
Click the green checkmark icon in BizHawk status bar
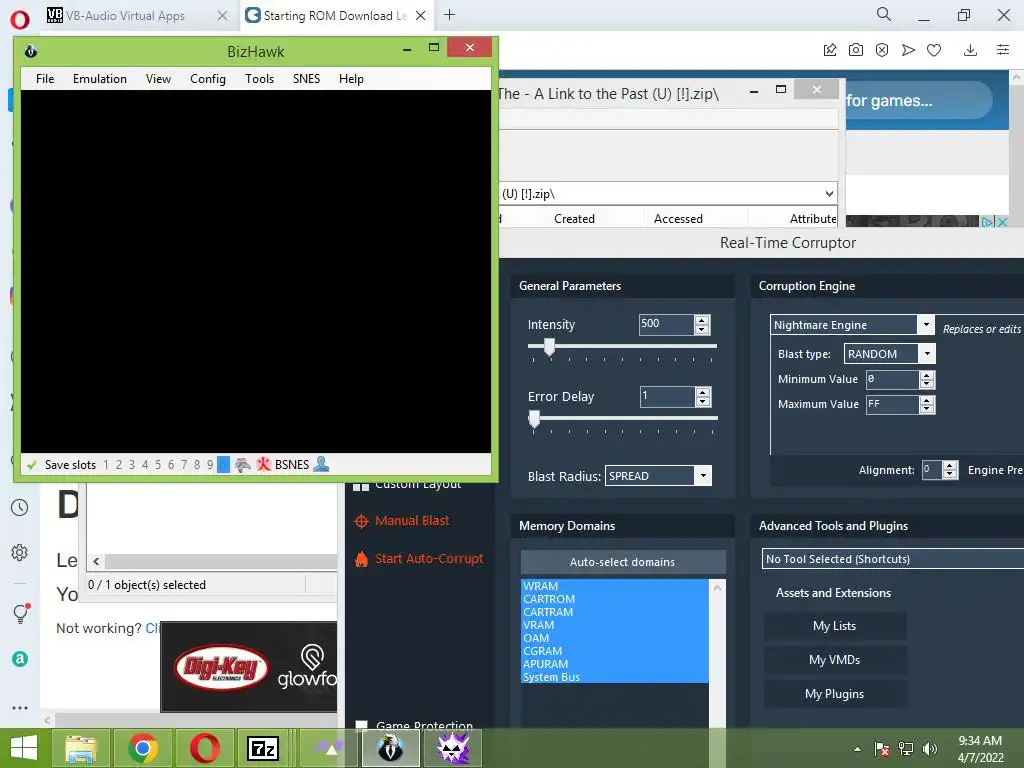point(31,465)
